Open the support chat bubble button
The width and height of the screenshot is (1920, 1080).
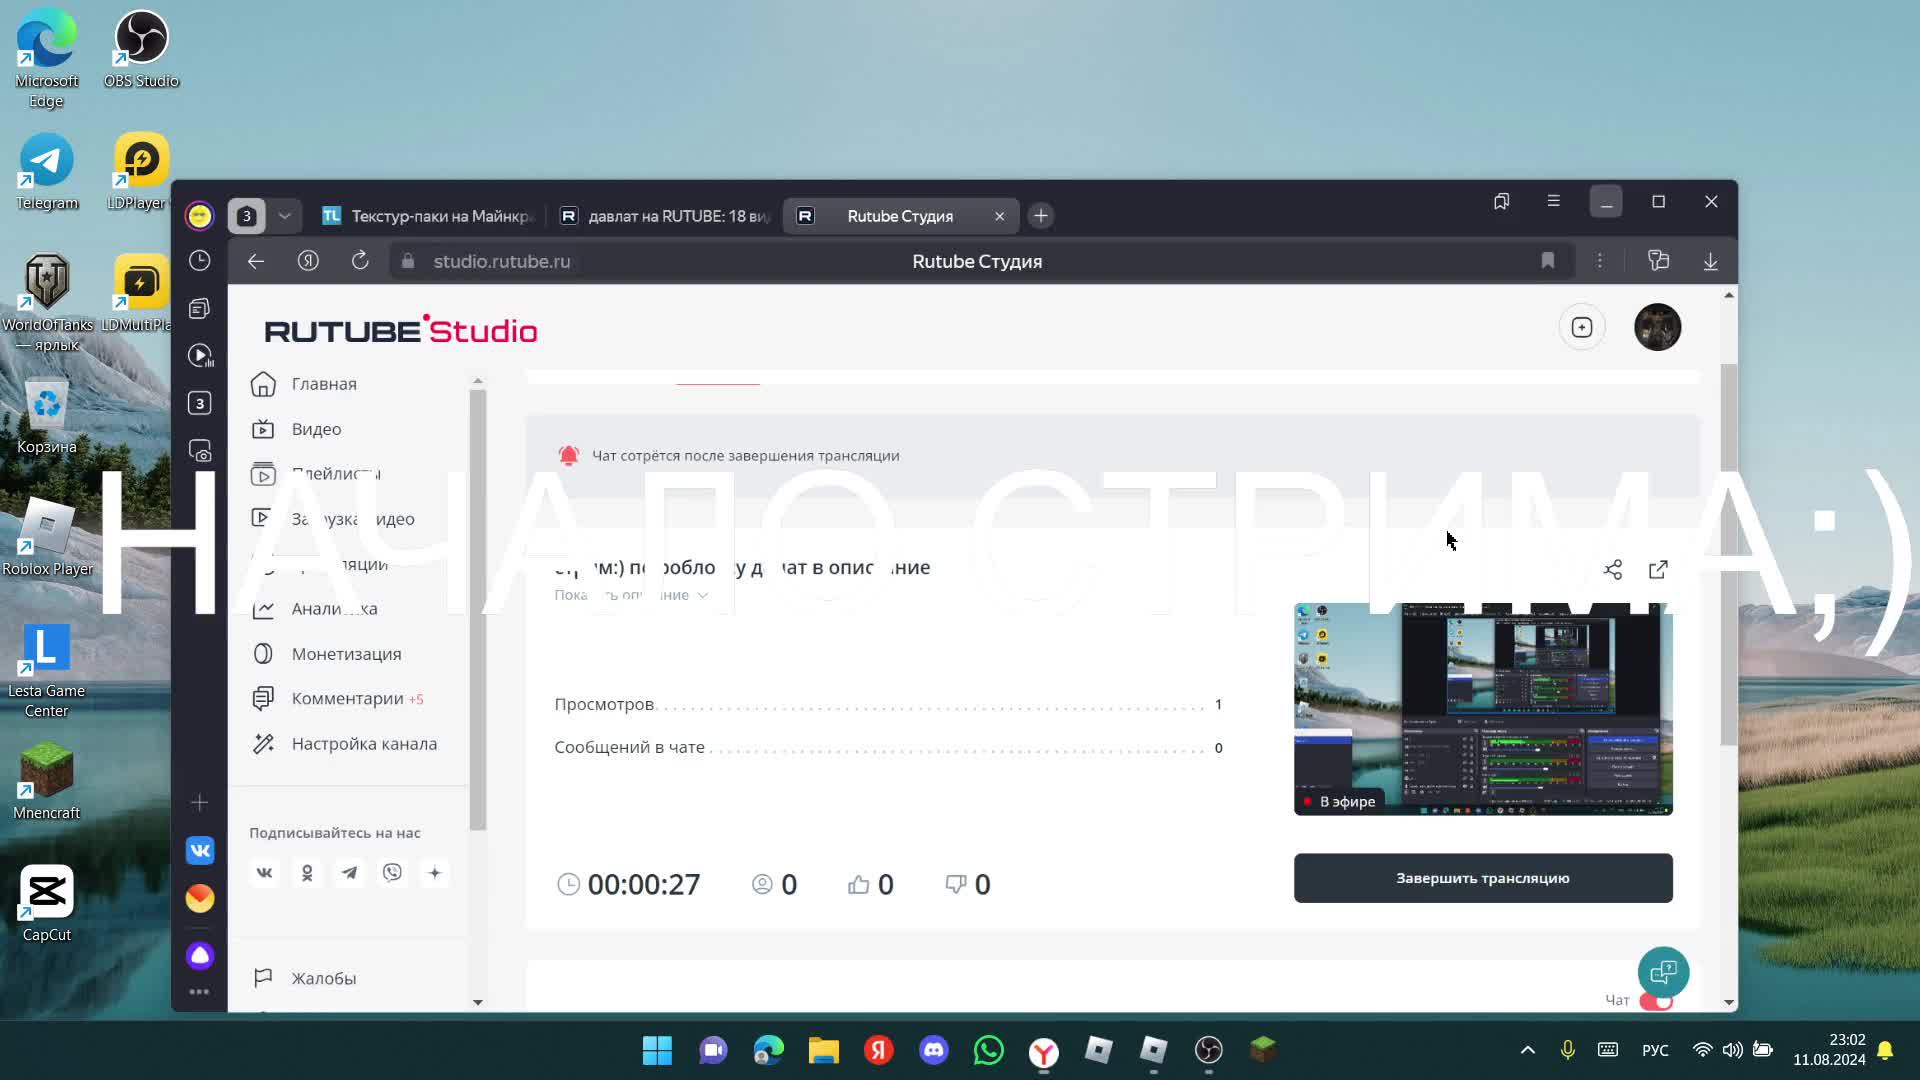coord(1663,972)
